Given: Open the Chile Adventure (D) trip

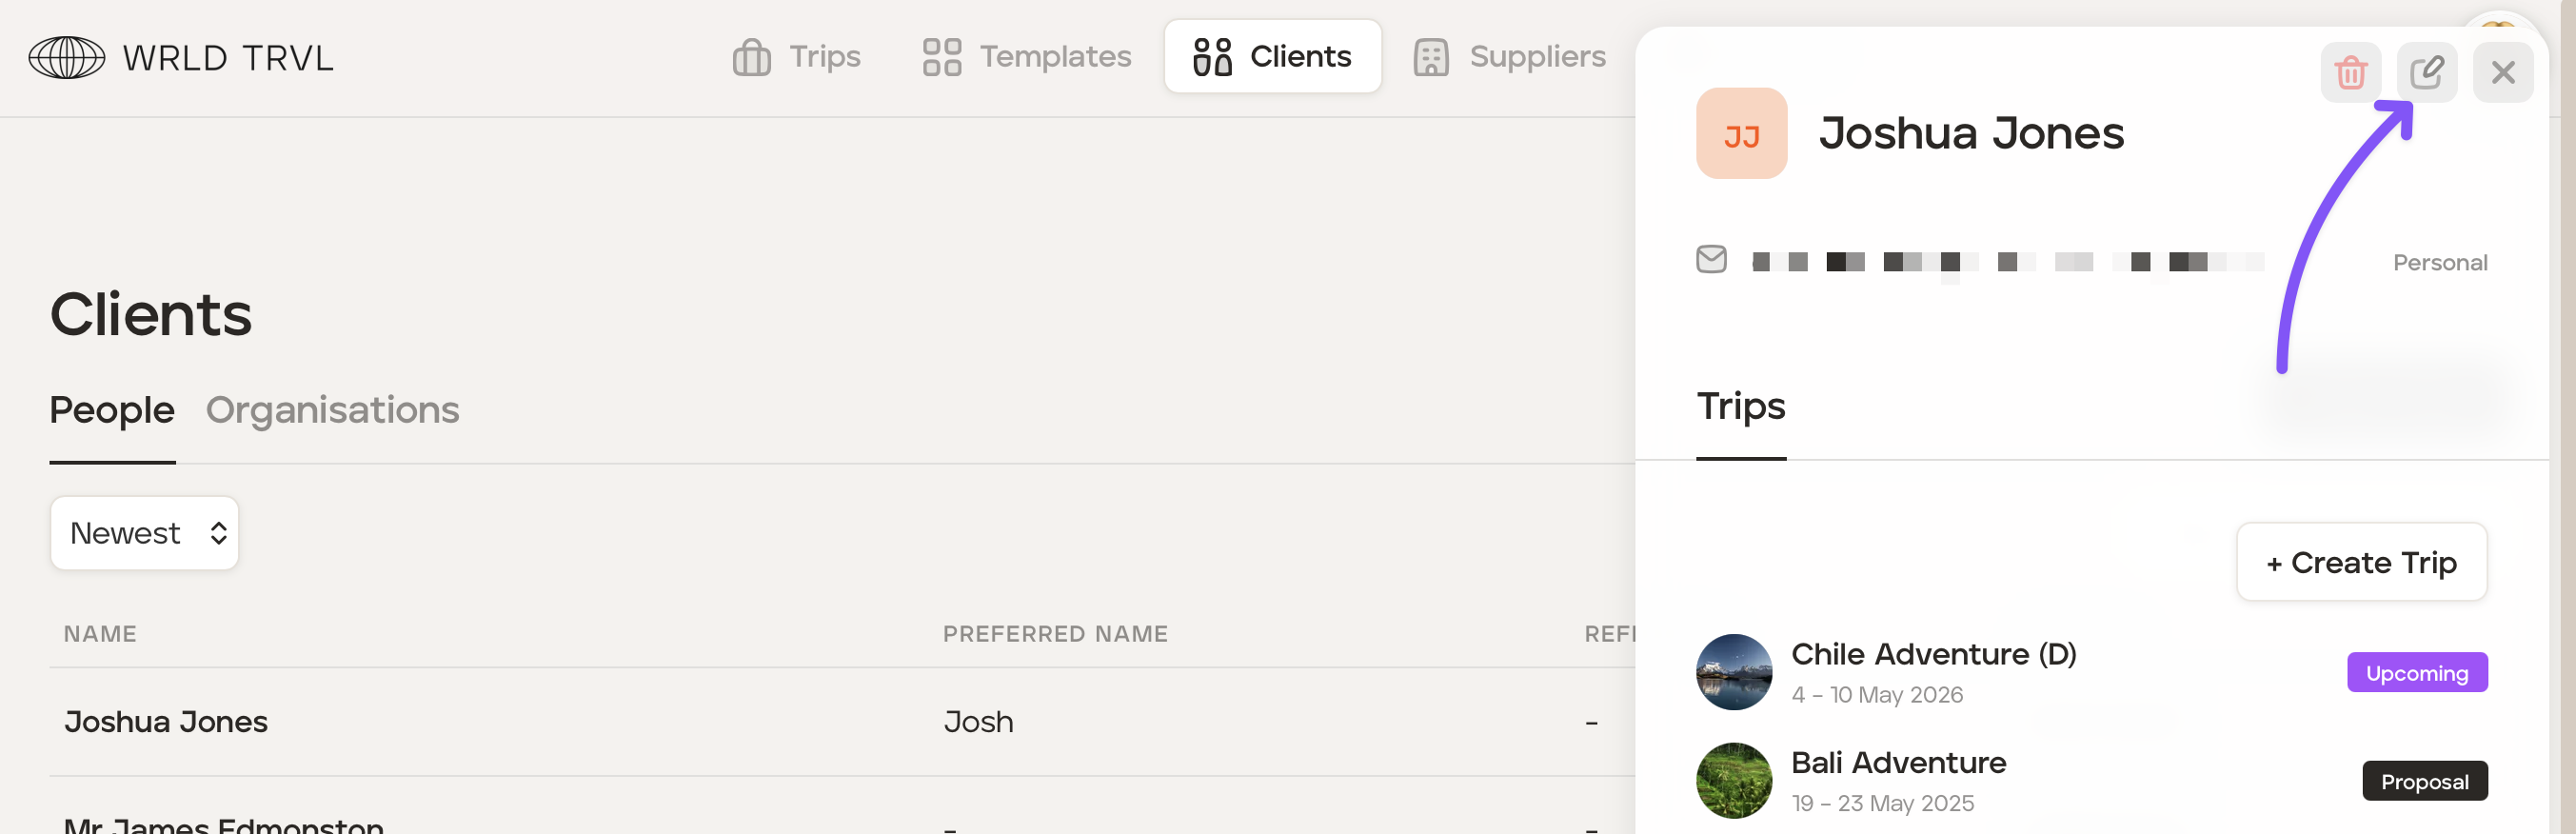Looking at the screenshot, I should [x=1933, y=654].
